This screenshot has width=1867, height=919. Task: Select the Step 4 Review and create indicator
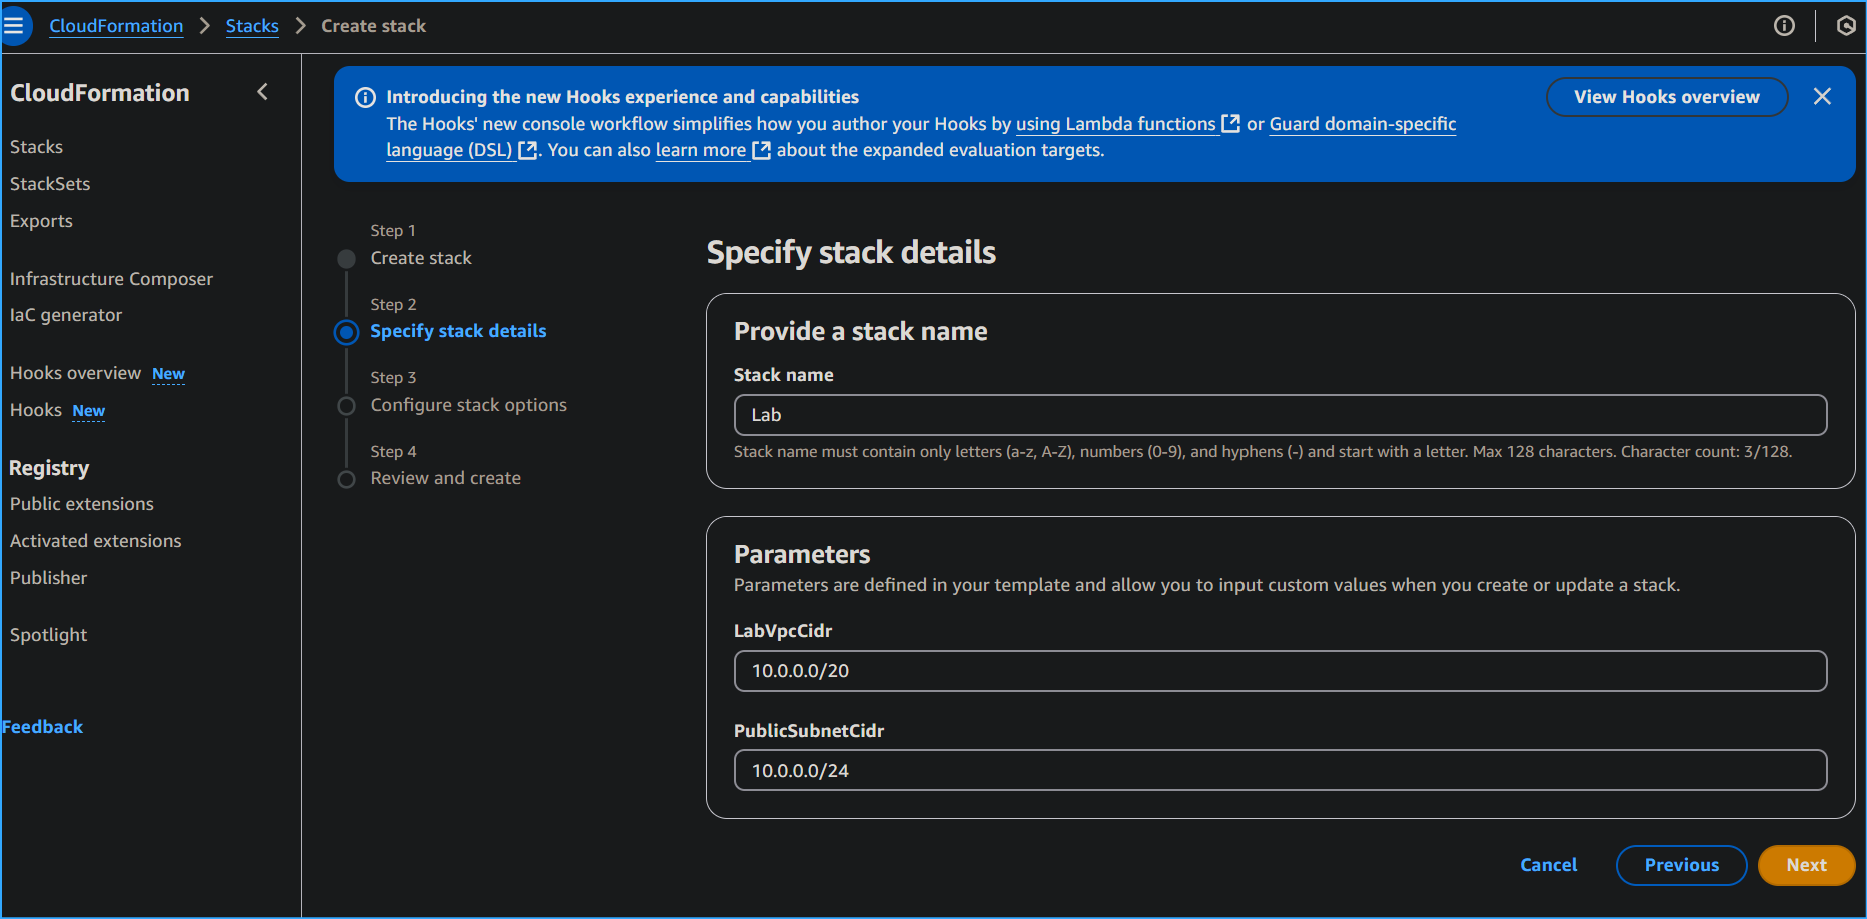(x=346, y=479)
